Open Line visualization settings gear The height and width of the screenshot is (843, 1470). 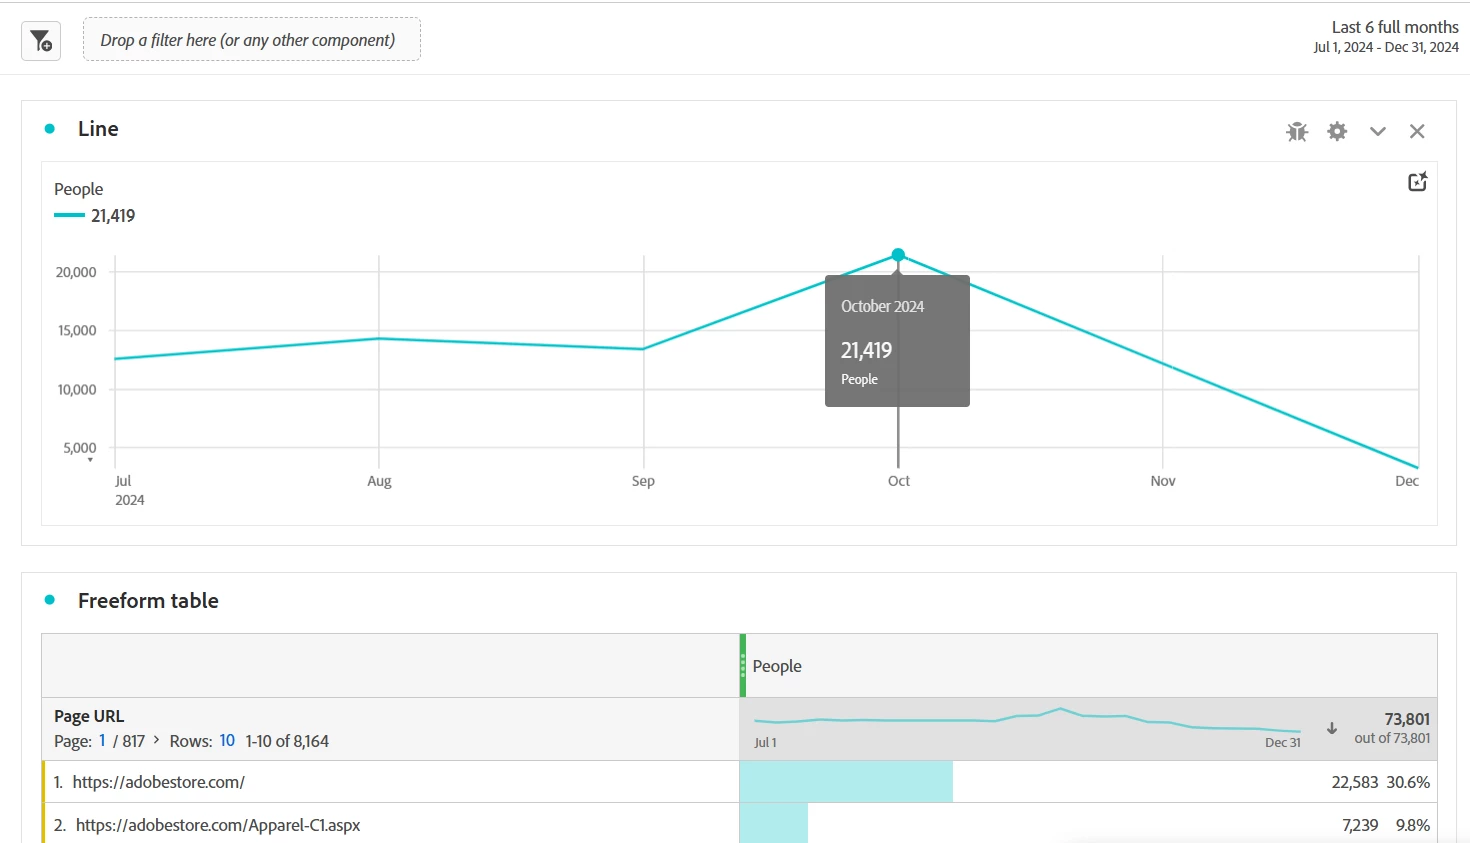[1337, 131]
